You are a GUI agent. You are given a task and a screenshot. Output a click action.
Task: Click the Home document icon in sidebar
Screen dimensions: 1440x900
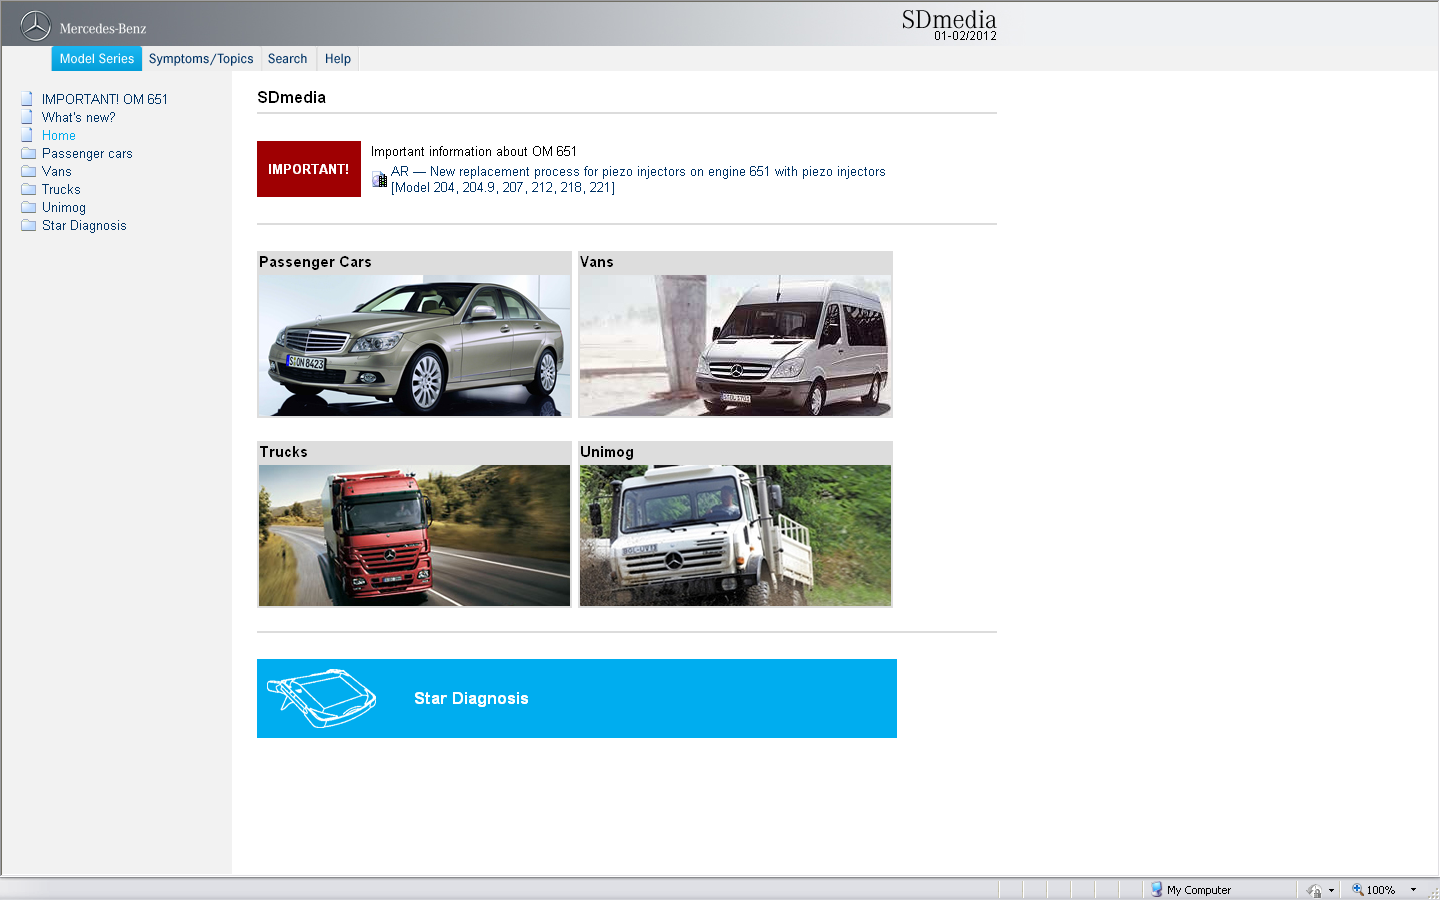[27, 135]
